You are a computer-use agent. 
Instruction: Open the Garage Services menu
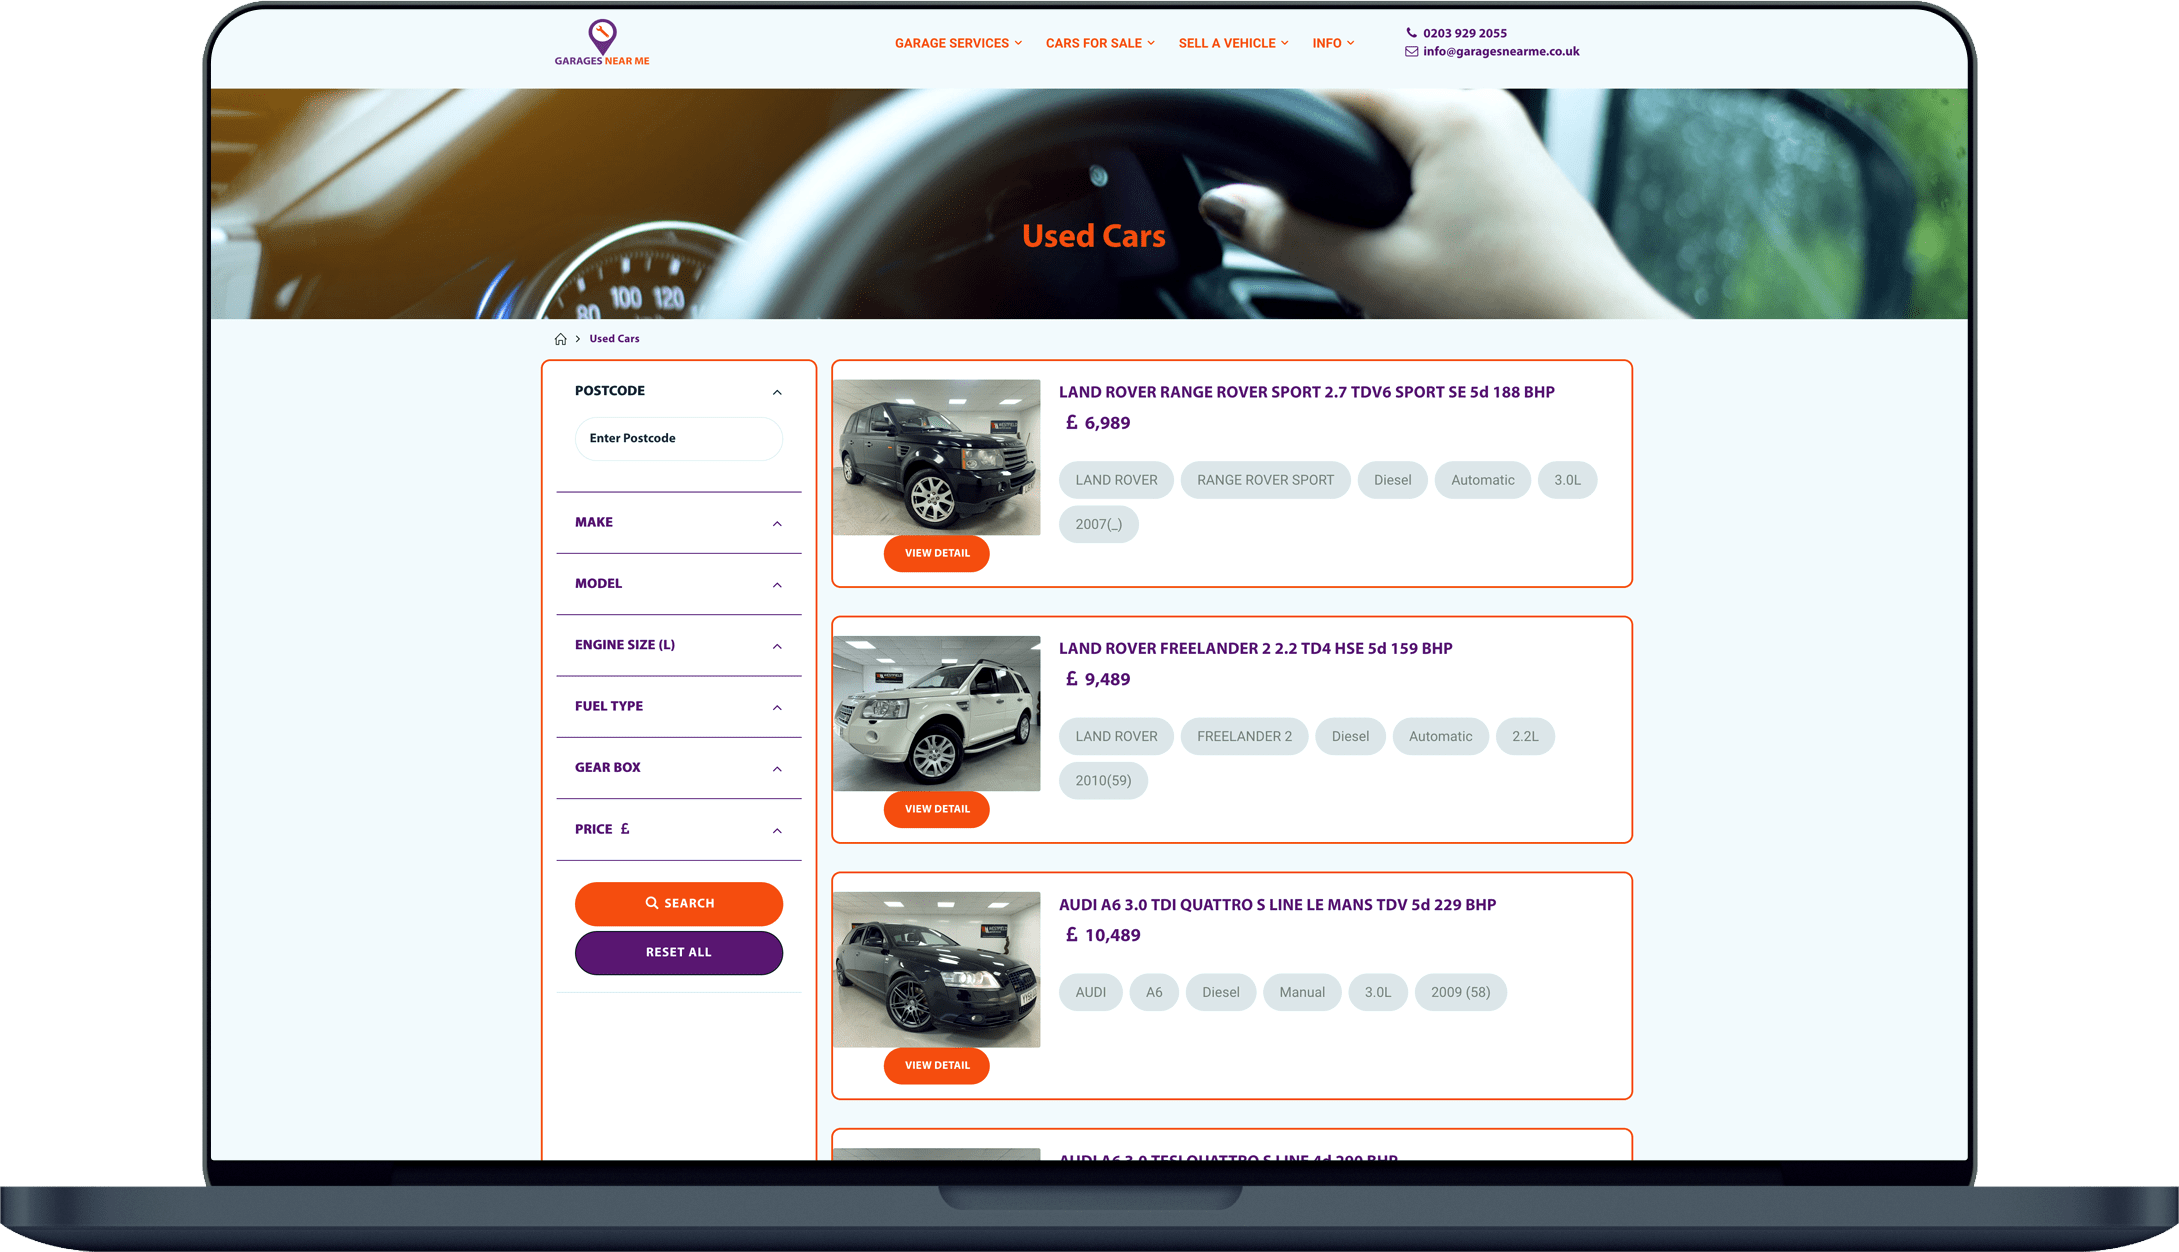pos(958,43)
